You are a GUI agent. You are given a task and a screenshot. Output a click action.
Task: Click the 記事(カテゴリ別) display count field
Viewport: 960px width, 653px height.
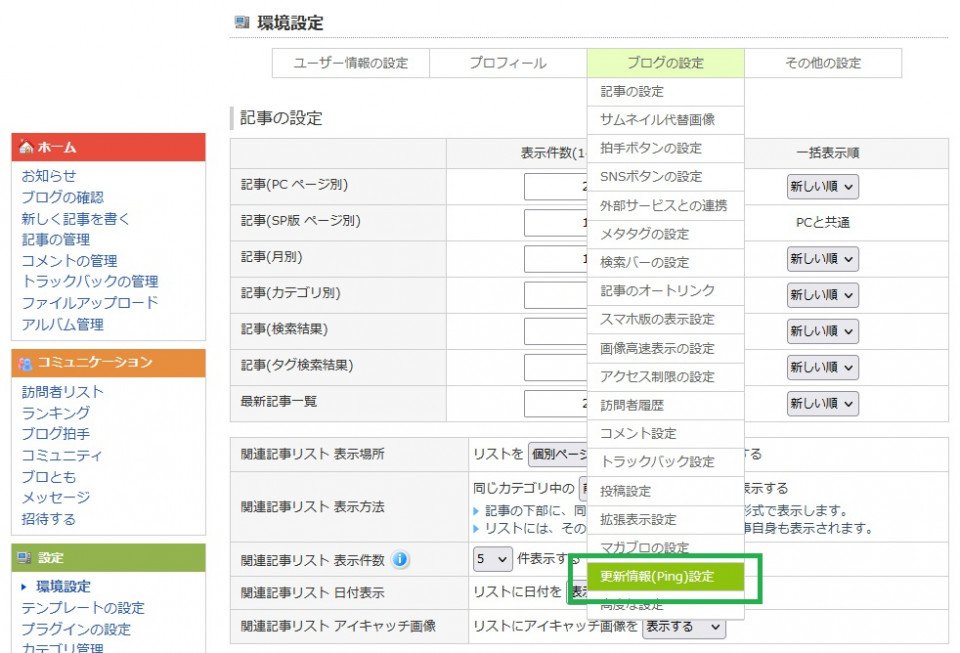point(555,295)
